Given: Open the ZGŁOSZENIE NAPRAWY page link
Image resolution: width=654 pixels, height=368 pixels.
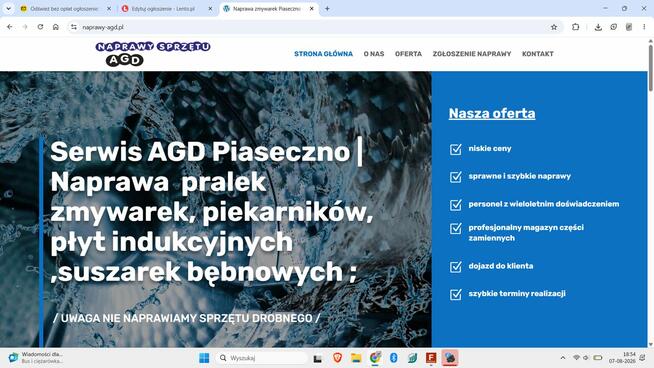Looking at the screenshot, I should click(x=472, y=54).
